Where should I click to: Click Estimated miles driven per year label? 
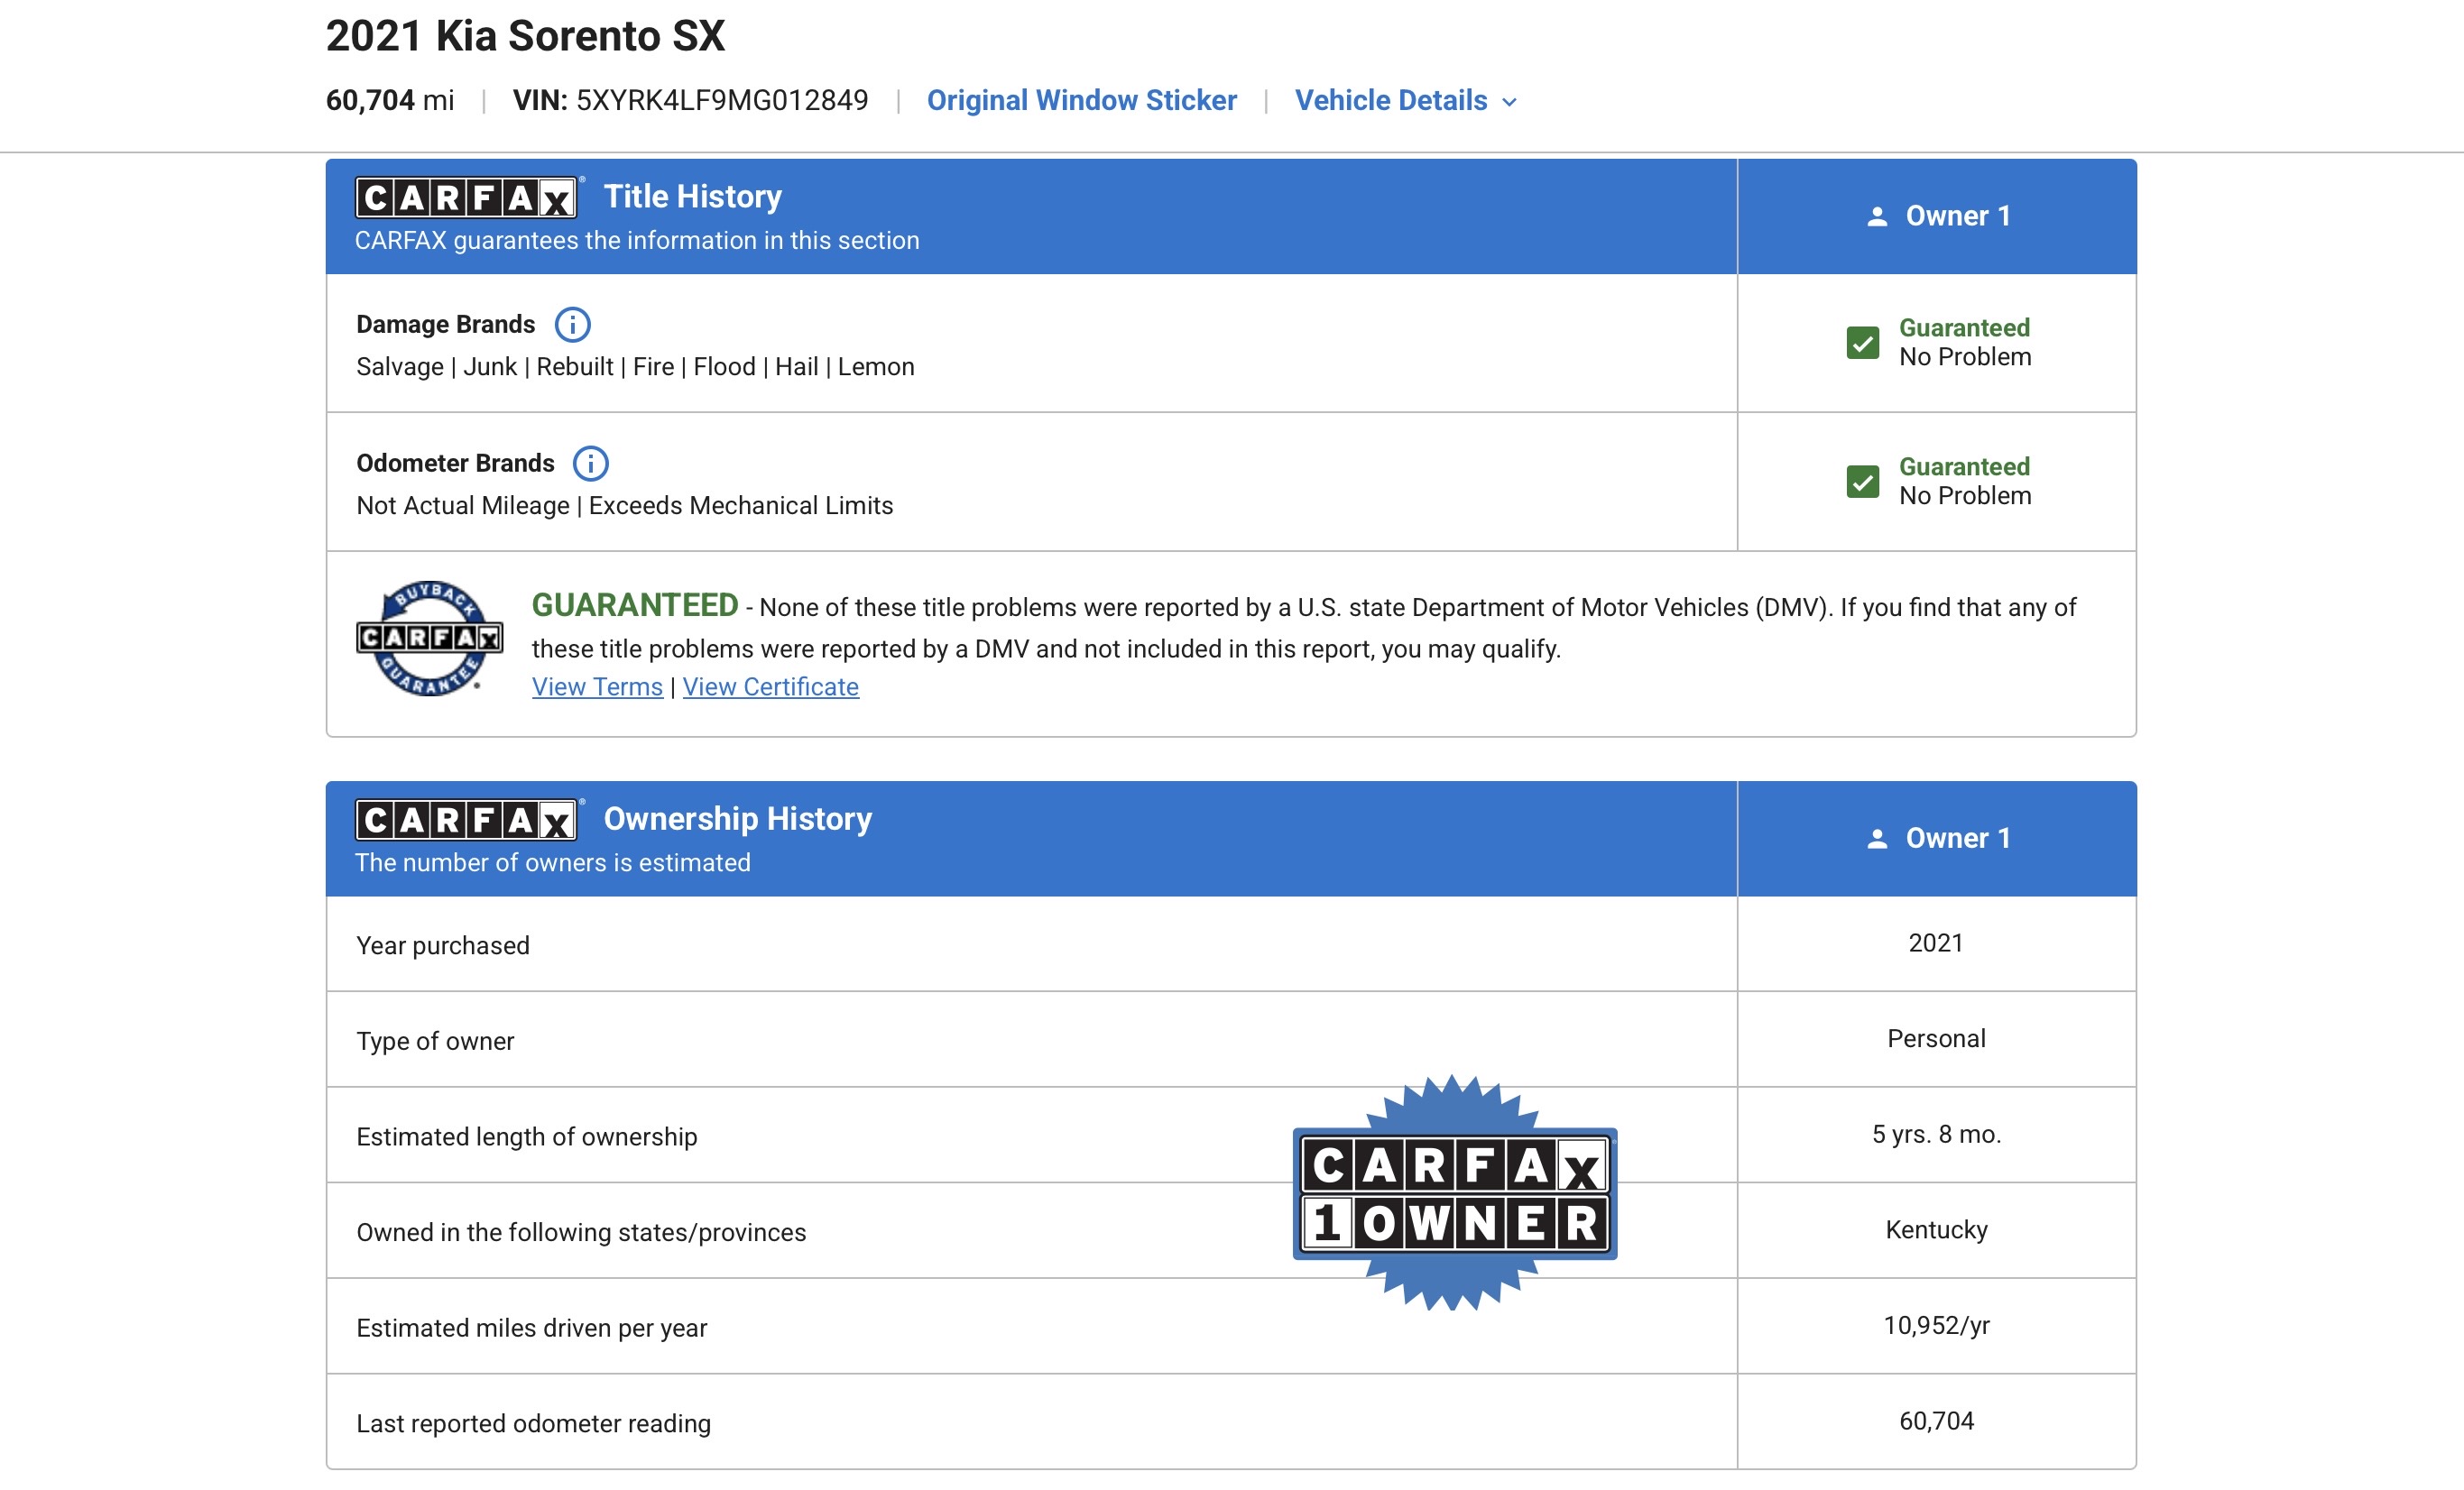[532, 1328]
